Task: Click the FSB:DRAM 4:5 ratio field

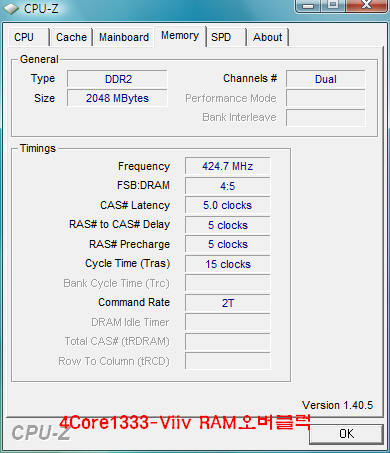Action: [228, 186]
